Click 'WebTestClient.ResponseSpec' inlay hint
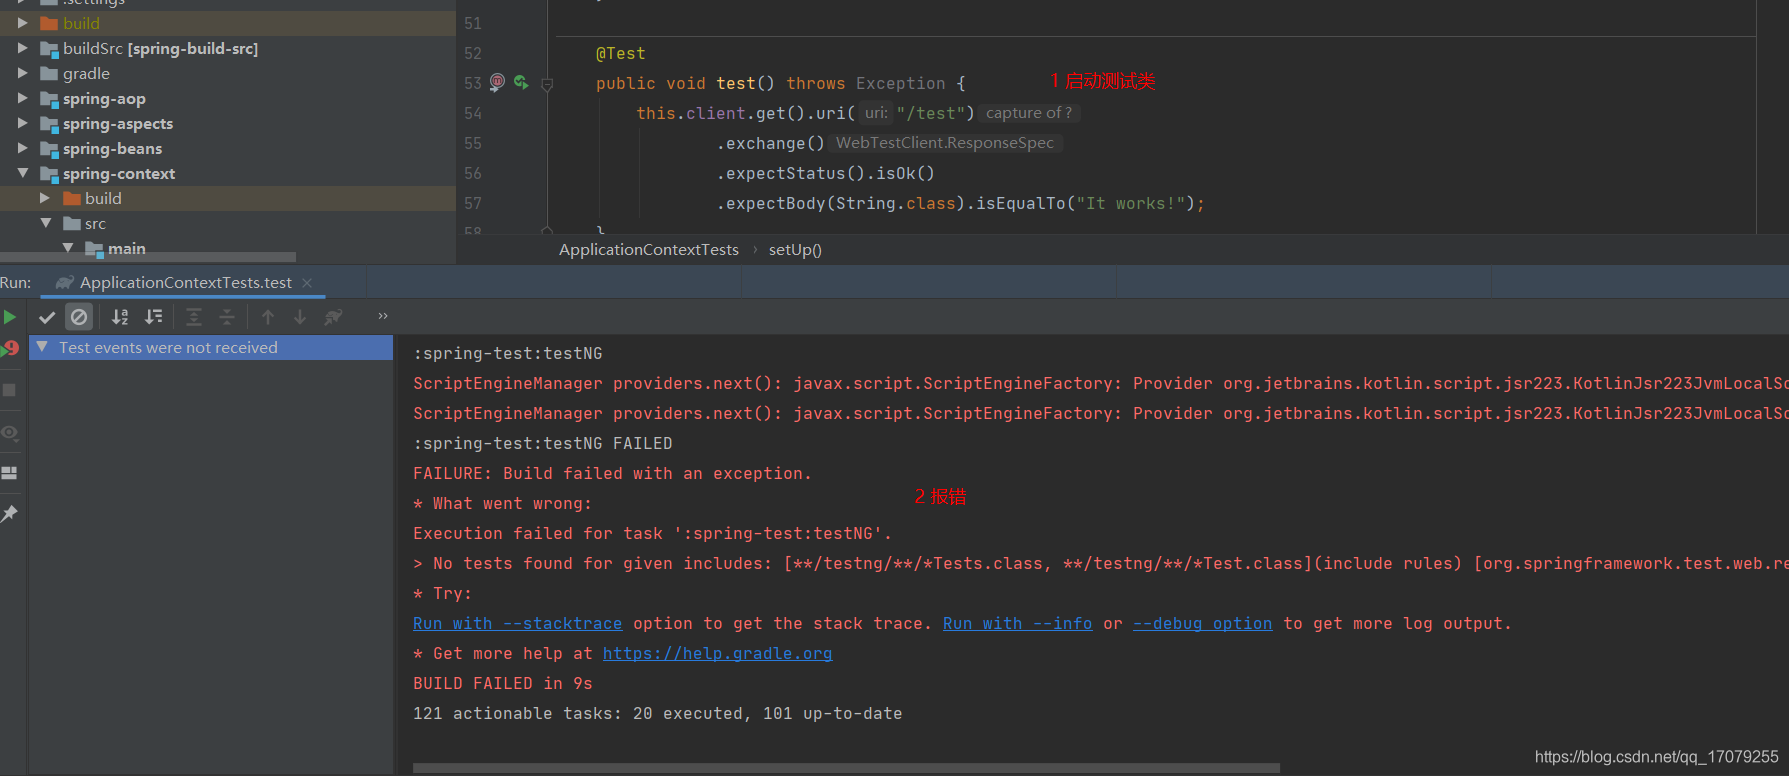Viewport: 1789px width, 776px height. coord(945,143)
